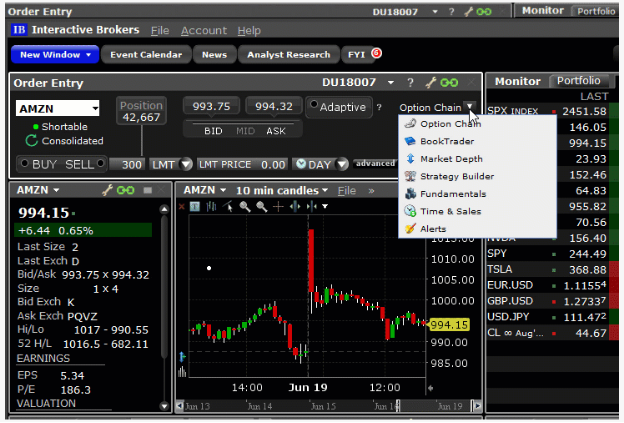This screenshot has height=423, width=624.
Task: Select the trendline pointer tool in chart toolbar
Action: click(228, 206)
